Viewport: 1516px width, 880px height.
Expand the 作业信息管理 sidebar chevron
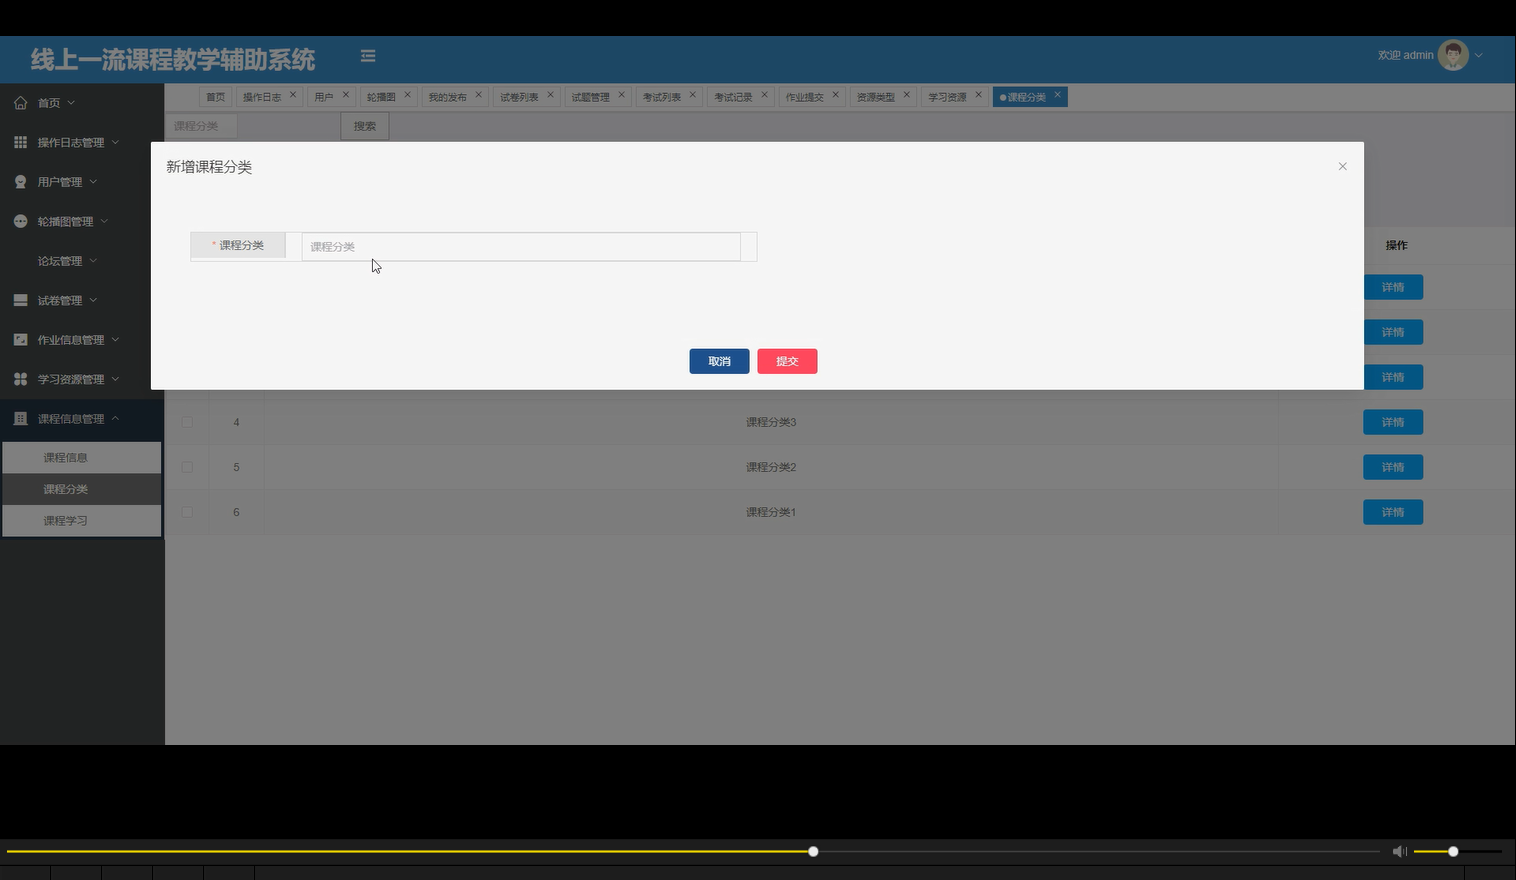click(x=115, y=340)
